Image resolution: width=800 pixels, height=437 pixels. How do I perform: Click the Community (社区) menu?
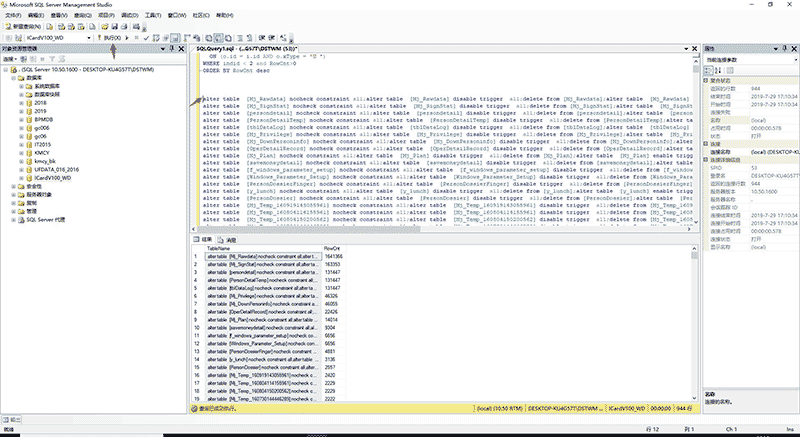[x=201, y=15]
